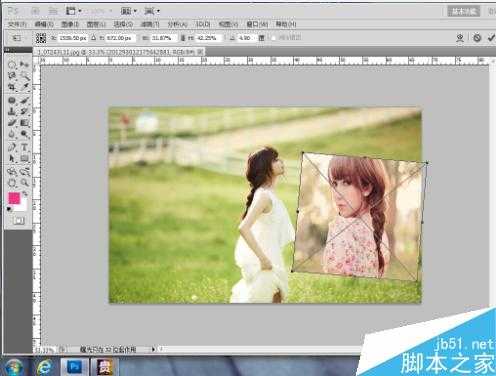Toggle Quick Mask mode button
The image size is (496, 376).
coord(19,220)
